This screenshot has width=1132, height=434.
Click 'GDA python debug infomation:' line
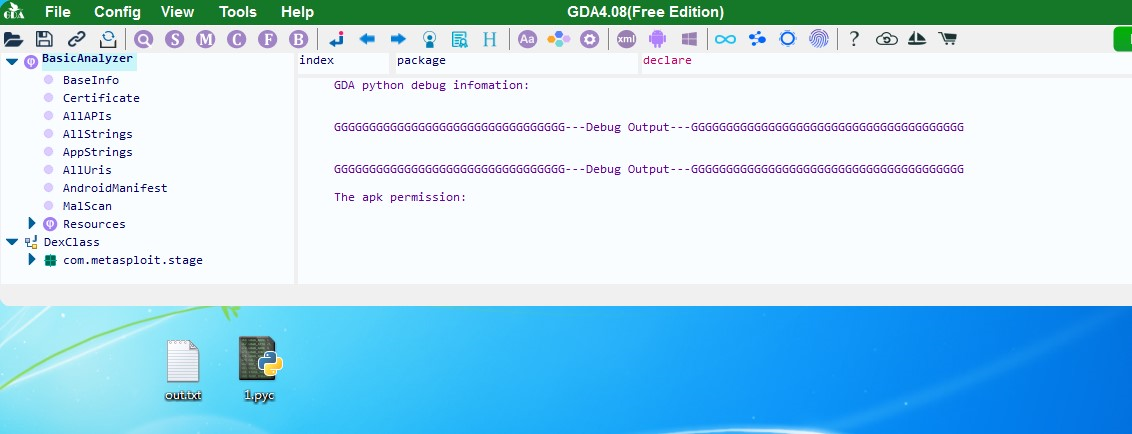(432, 85)
